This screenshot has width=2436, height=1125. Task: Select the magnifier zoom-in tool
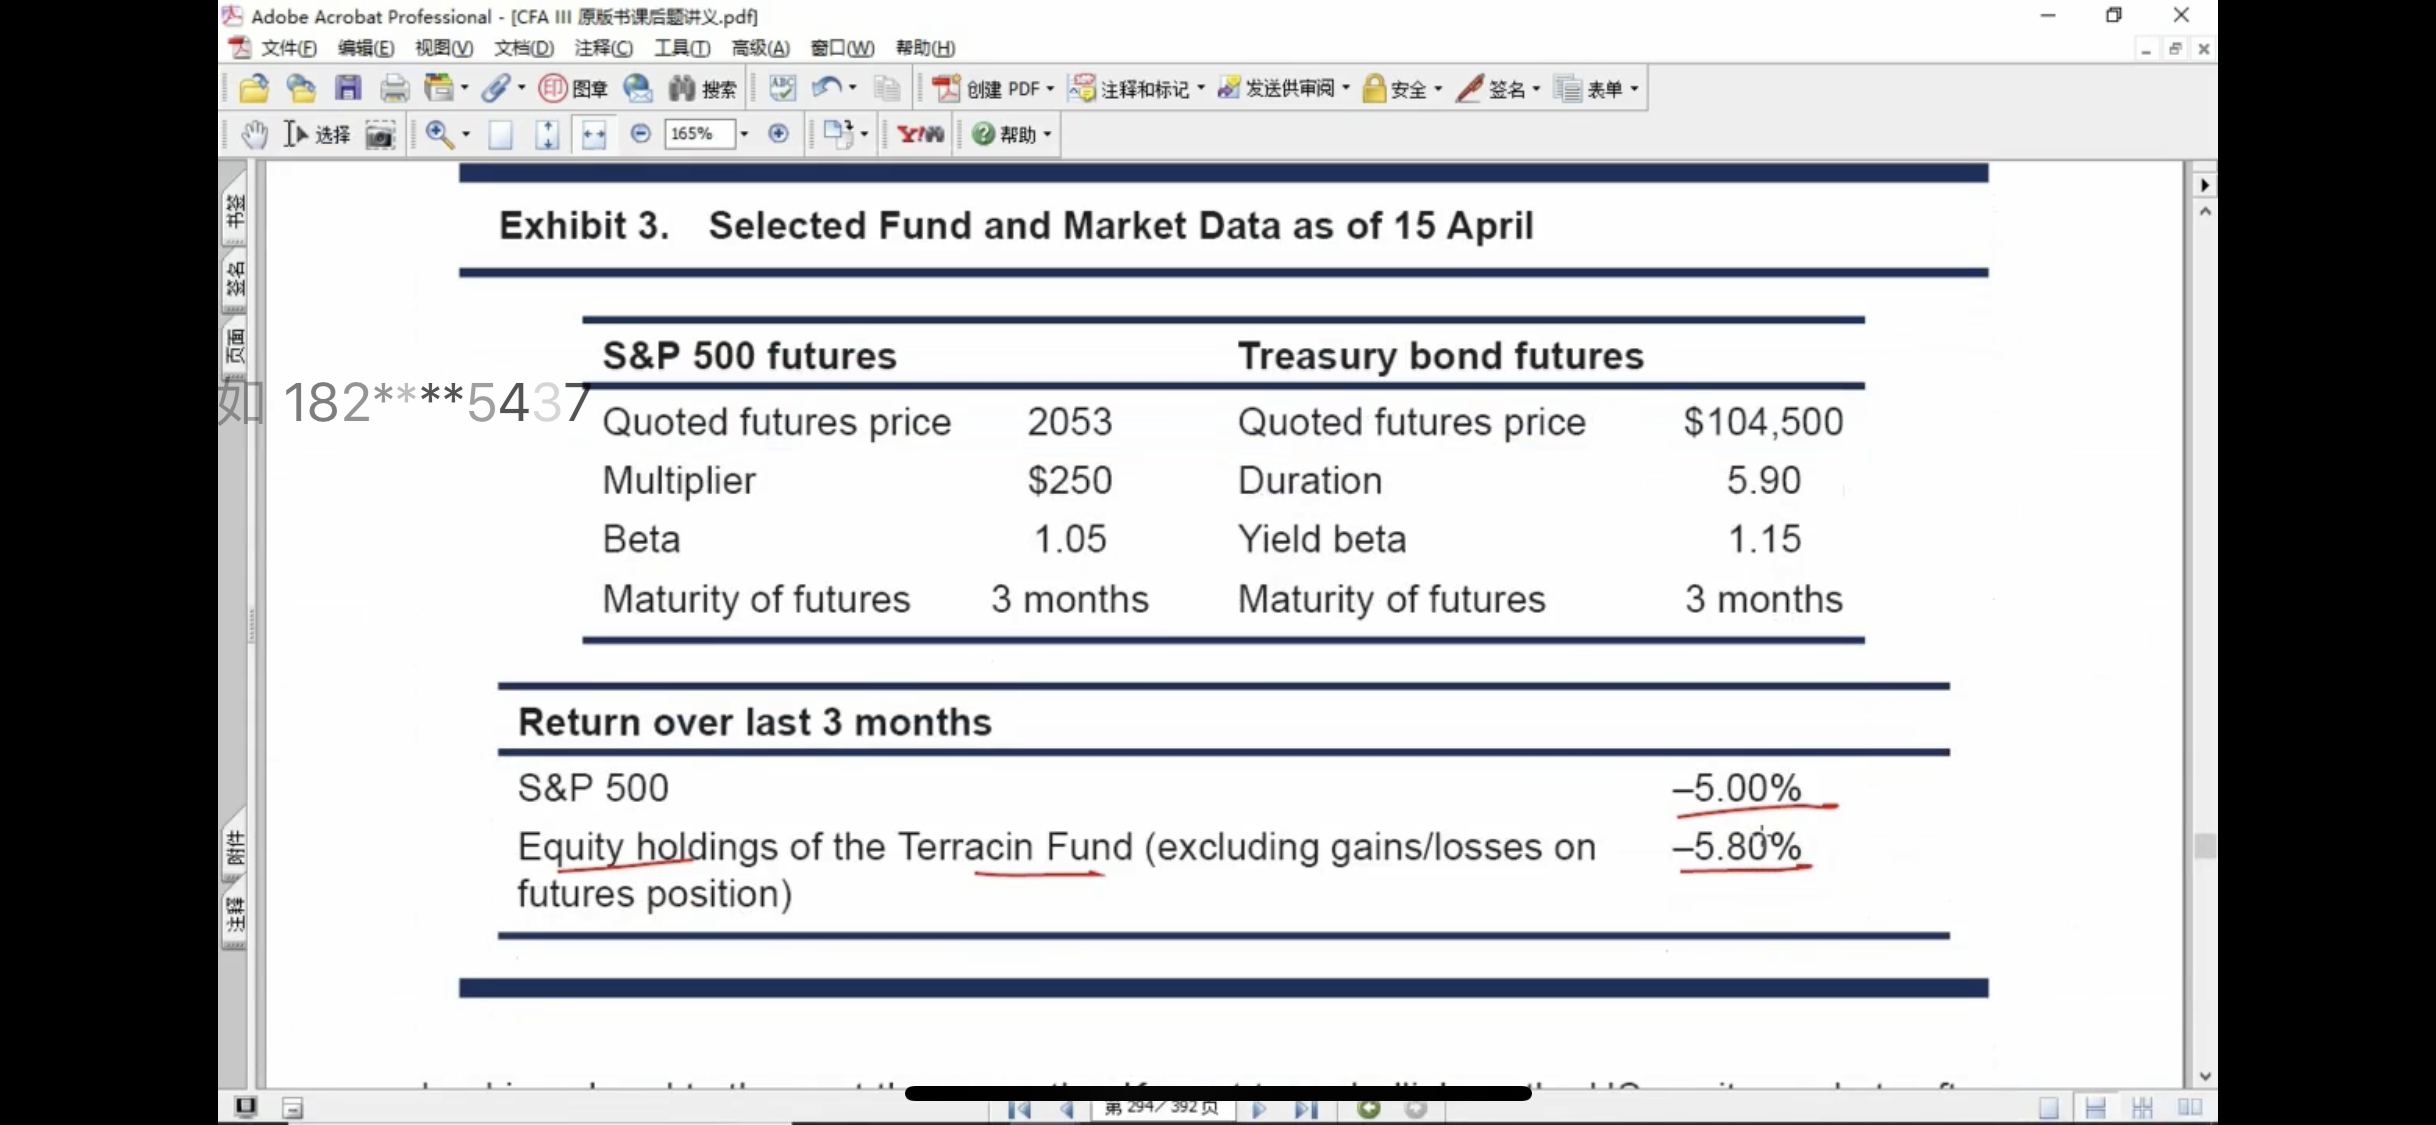[x=439, y=134]
